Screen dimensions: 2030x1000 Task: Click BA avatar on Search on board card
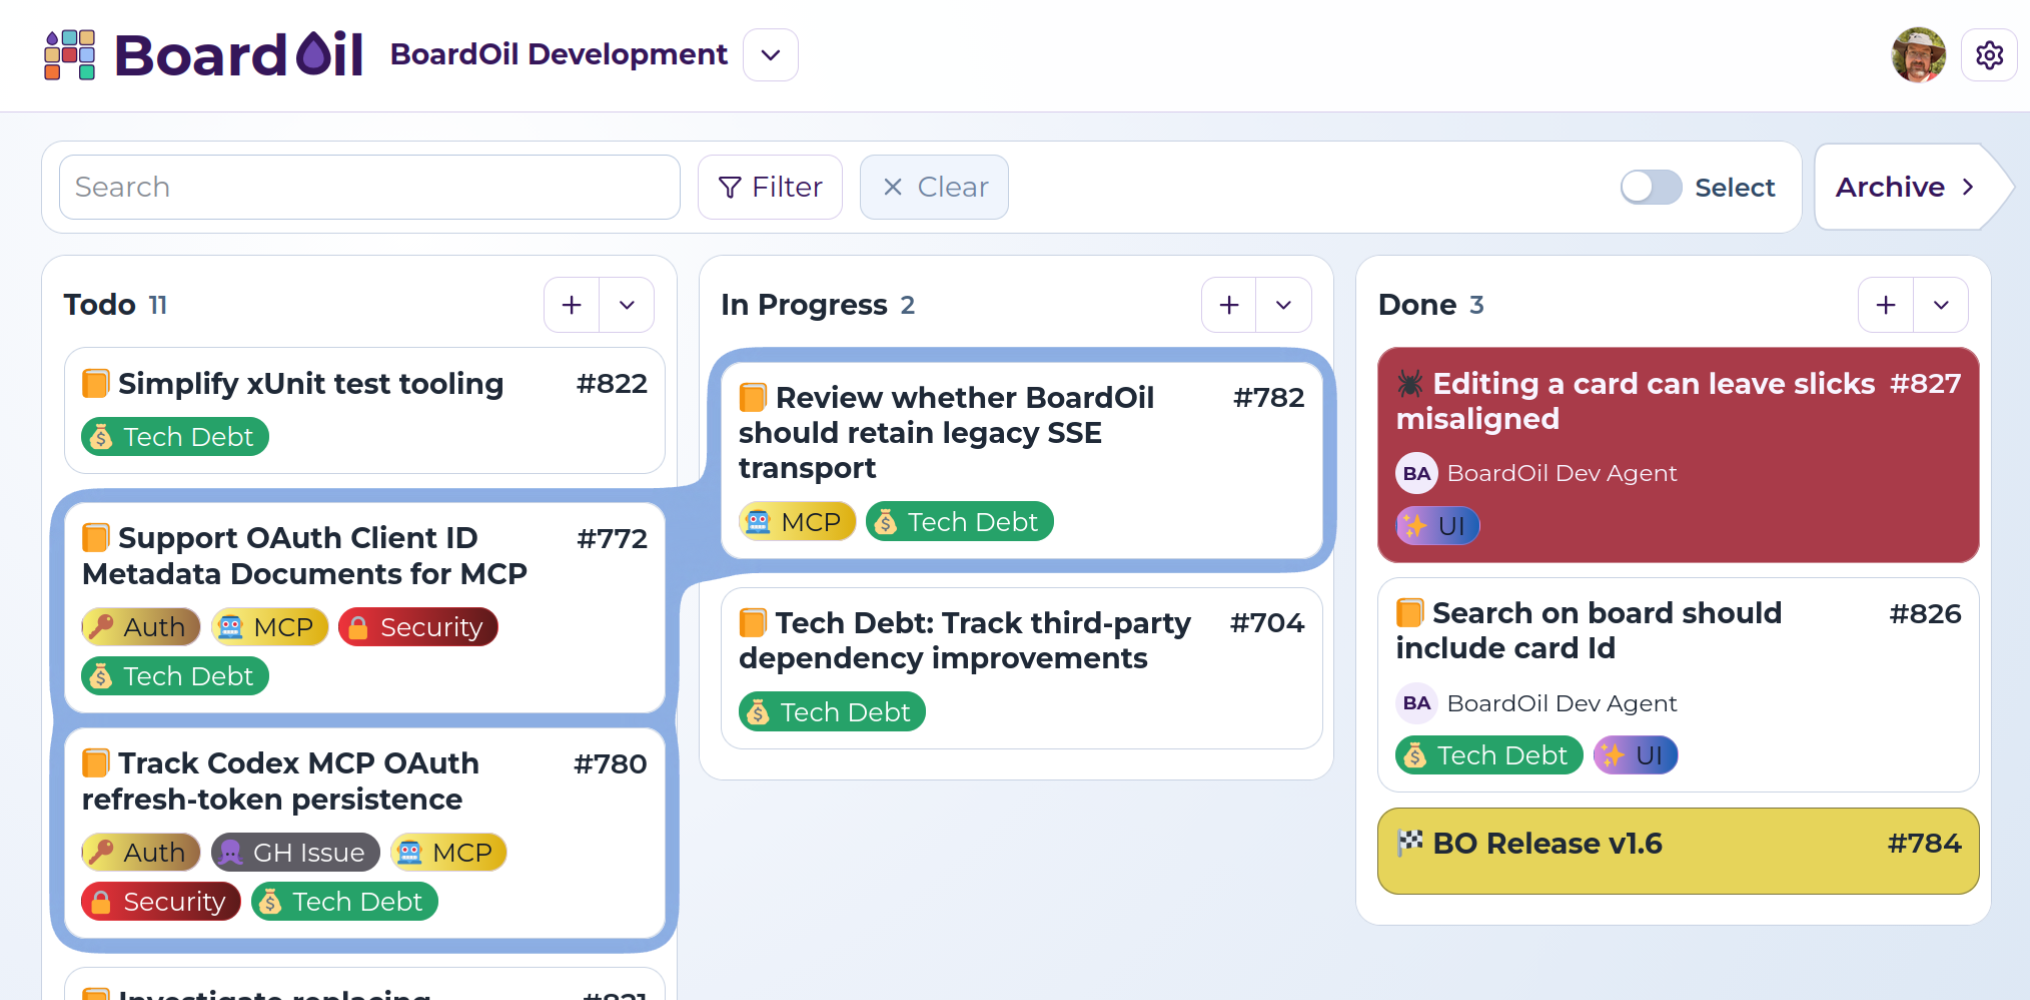tap(1416, 703)
